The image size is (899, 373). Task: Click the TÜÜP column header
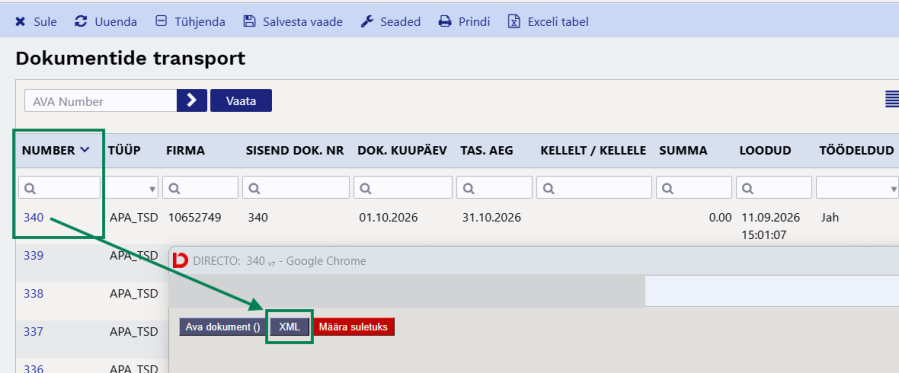(125, 151)
